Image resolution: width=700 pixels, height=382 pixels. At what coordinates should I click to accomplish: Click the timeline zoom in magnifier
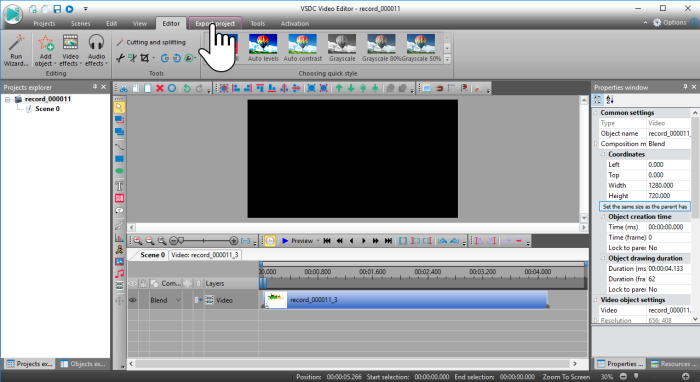[138, 241]
